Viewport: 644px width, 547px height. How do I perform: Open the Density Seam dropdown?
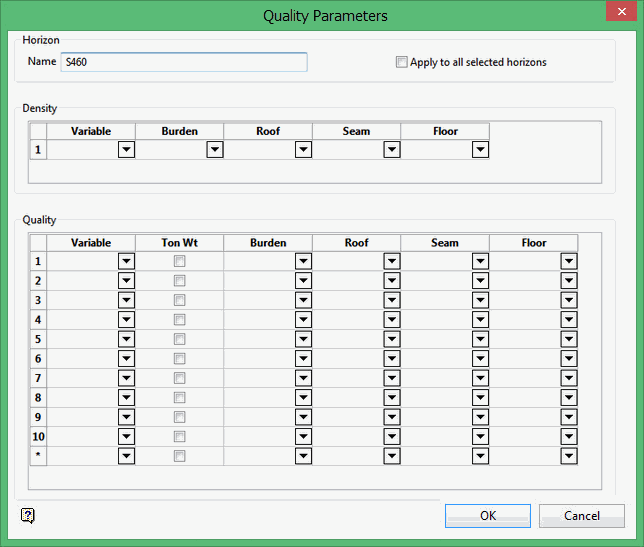tap(392, 150)
